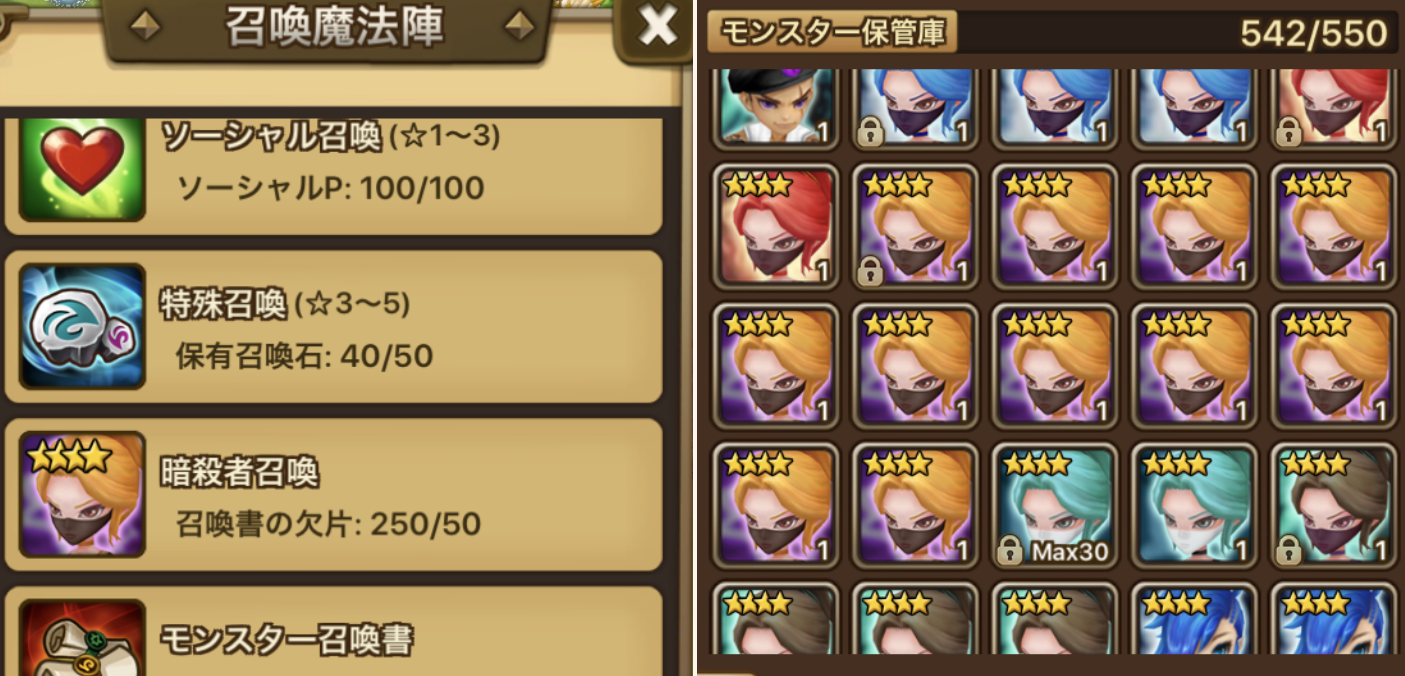Open the モンスター召喚書 summon row
This screenshot has width=1405, height=676.
pos(333,632)
